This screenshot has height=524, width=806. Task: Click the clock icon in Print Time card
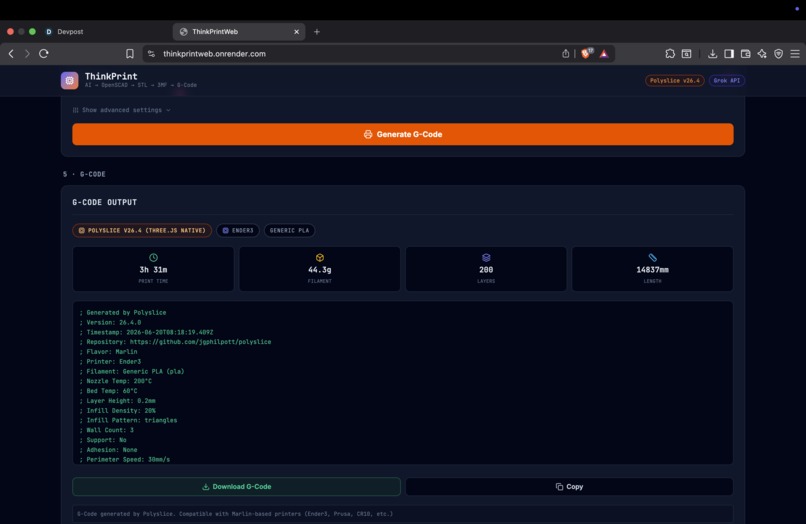pyautogui.click(x=153, y=257)
